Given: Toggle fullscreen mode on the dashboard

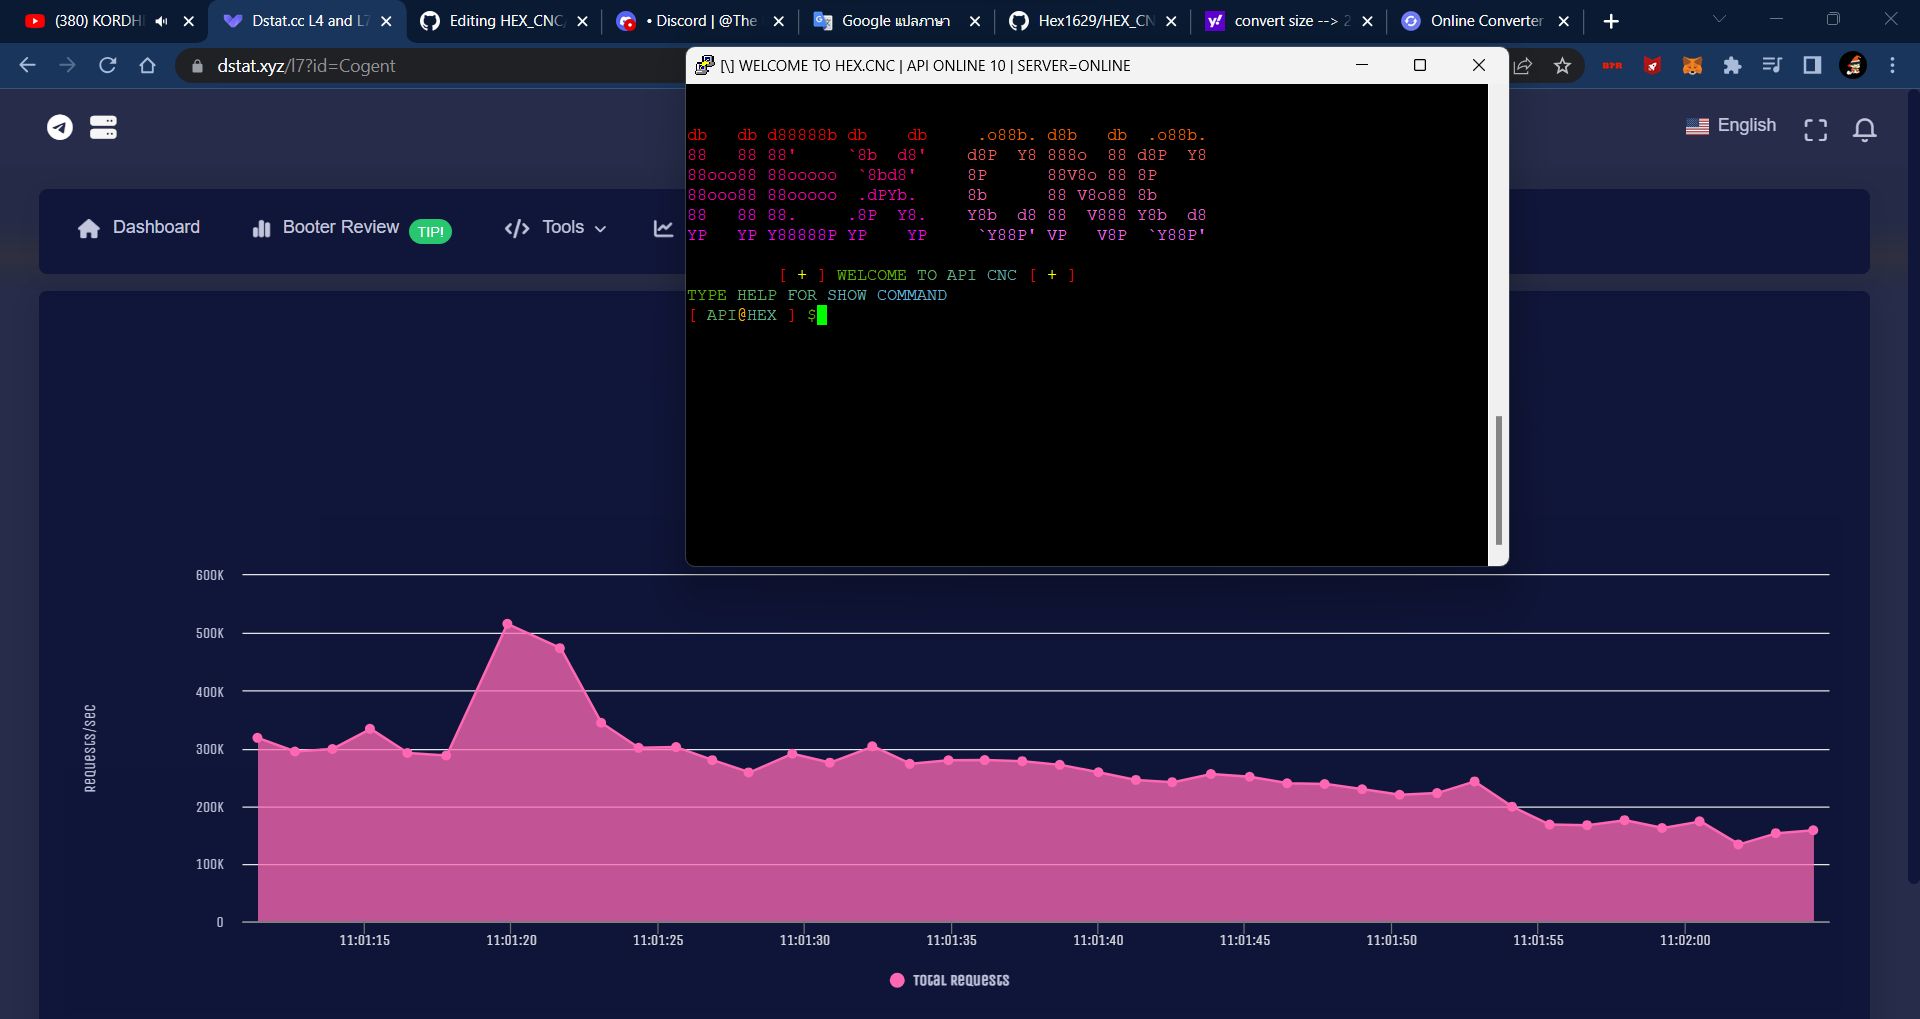Looking at the screenshot, I should 1816,130.
